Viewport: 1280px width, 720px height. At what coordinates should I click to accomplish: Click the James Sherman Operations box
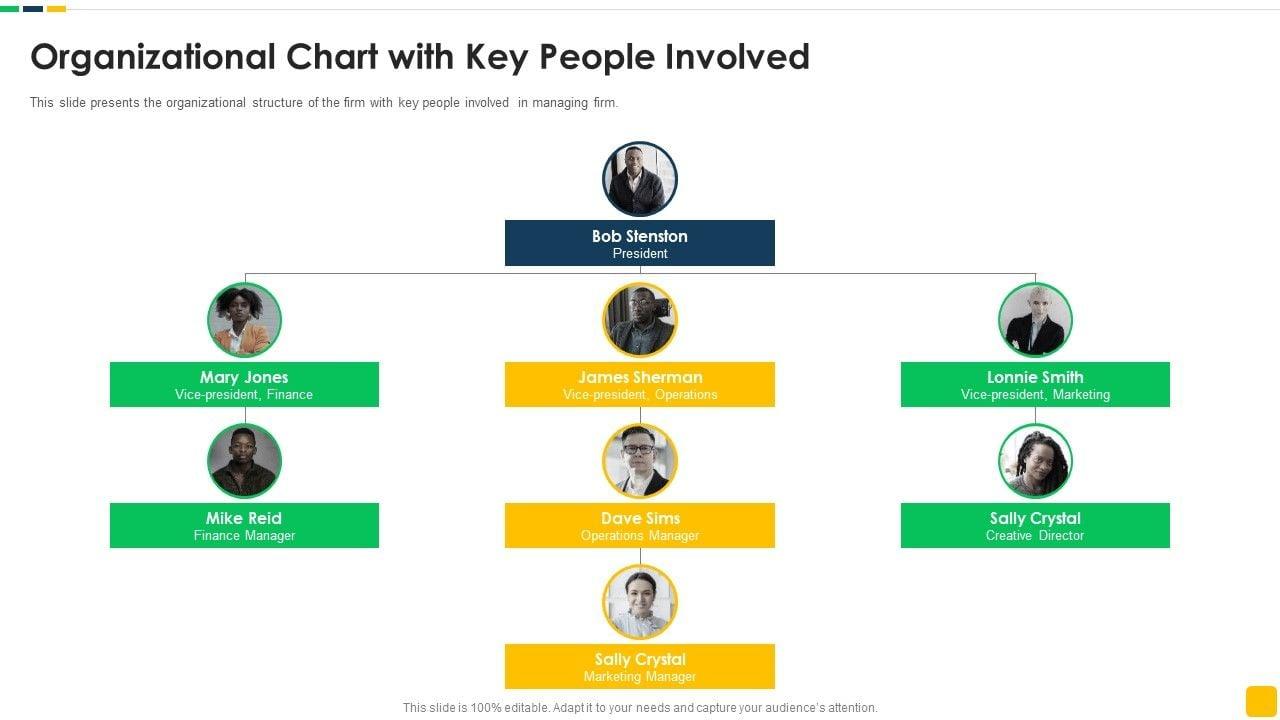point(640,384)
